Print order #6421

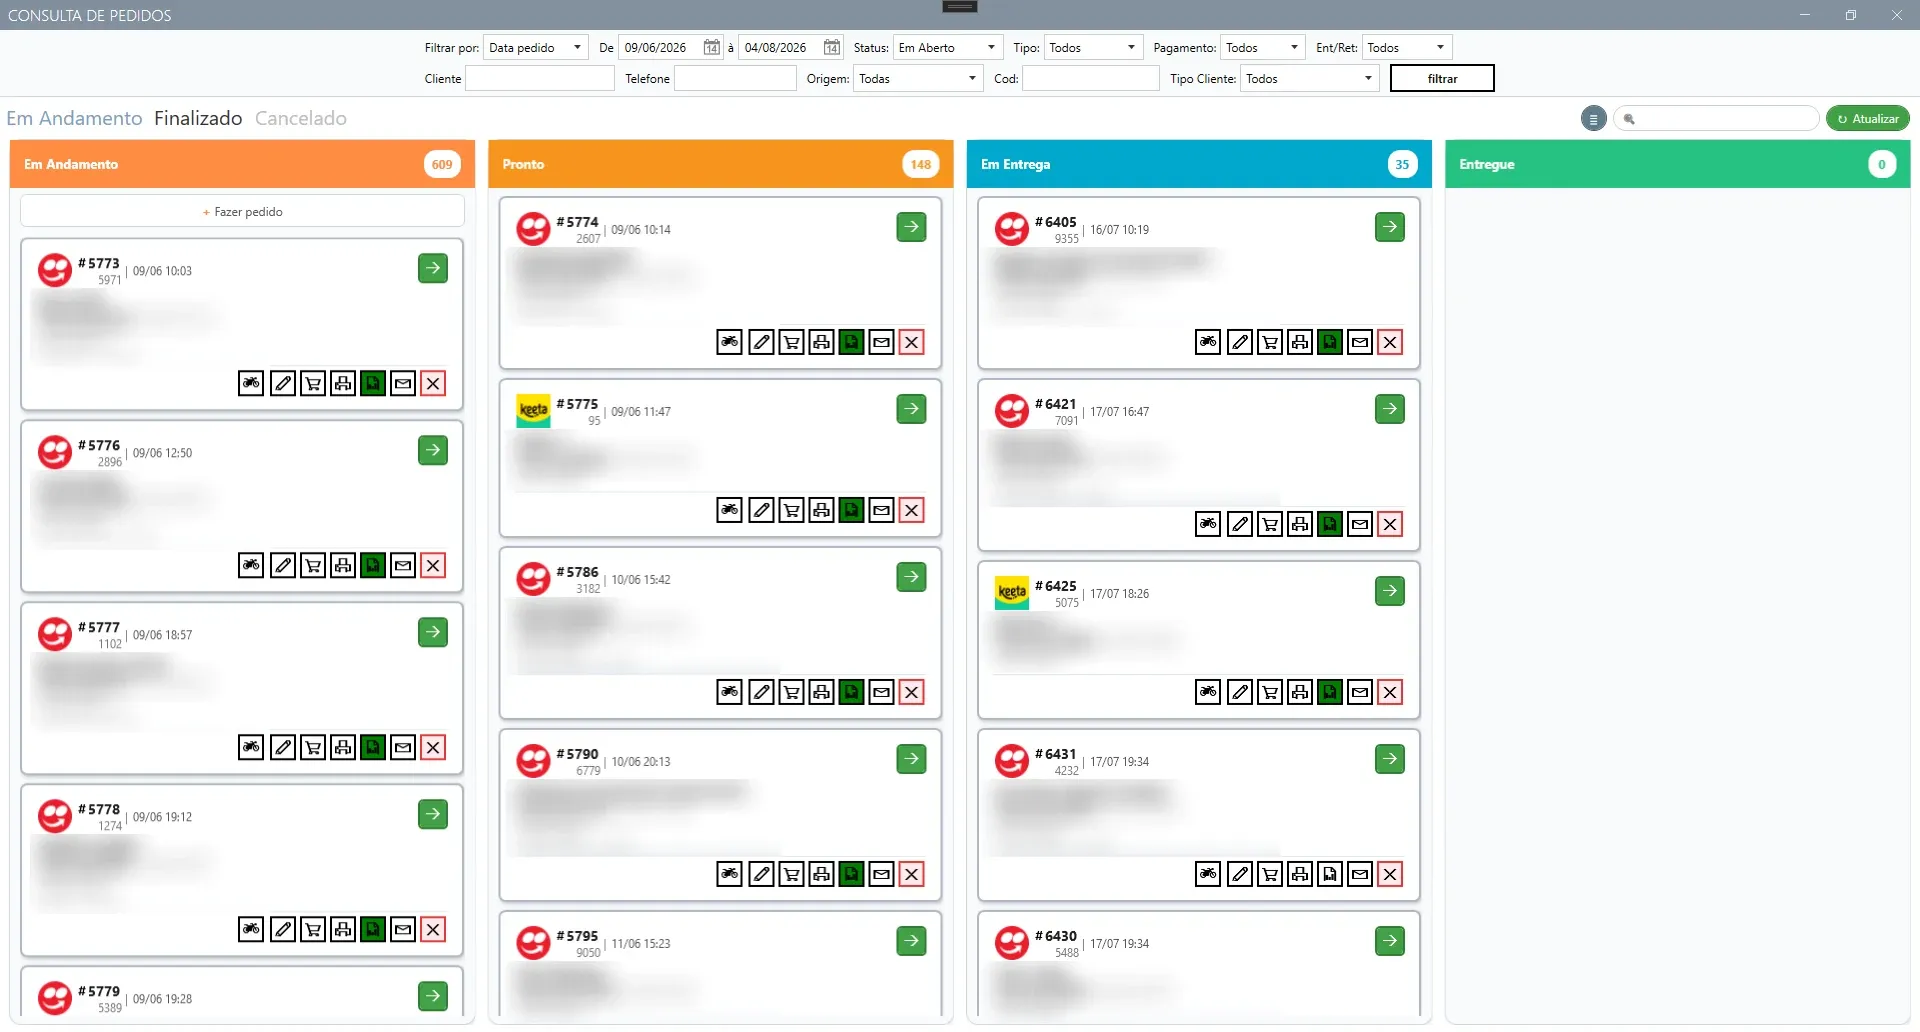[x=1300, y=525]
